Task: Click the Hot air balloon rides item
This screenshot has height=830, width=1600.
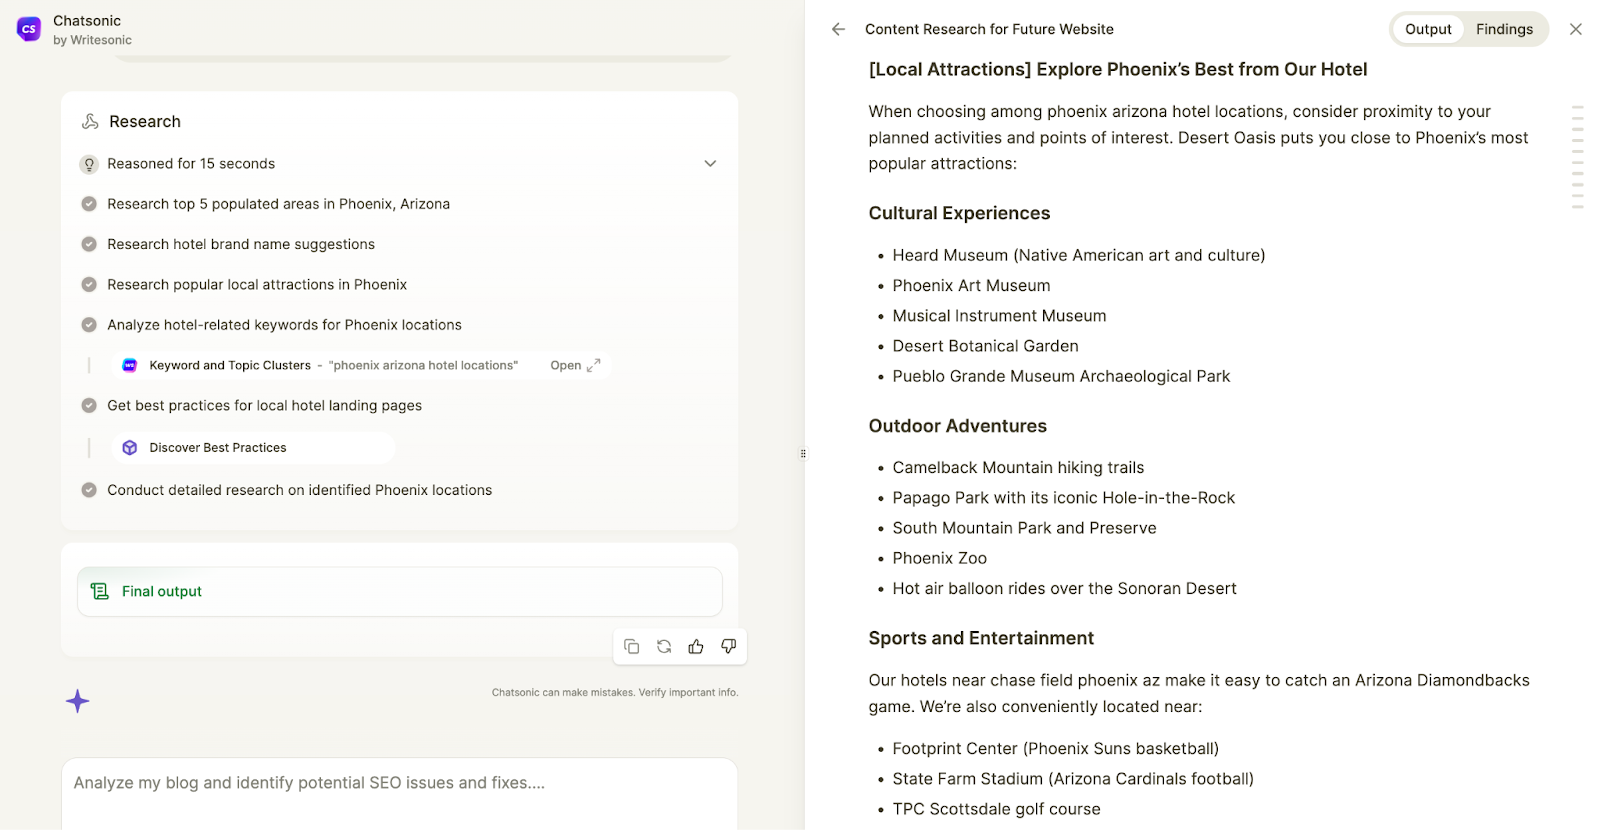Action: (1064, 589)
